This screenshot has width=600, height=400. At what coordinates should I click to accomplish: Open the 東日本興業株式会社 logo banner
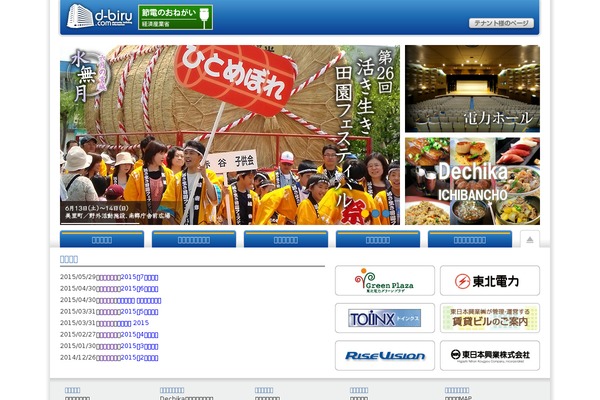click(490, 356)
